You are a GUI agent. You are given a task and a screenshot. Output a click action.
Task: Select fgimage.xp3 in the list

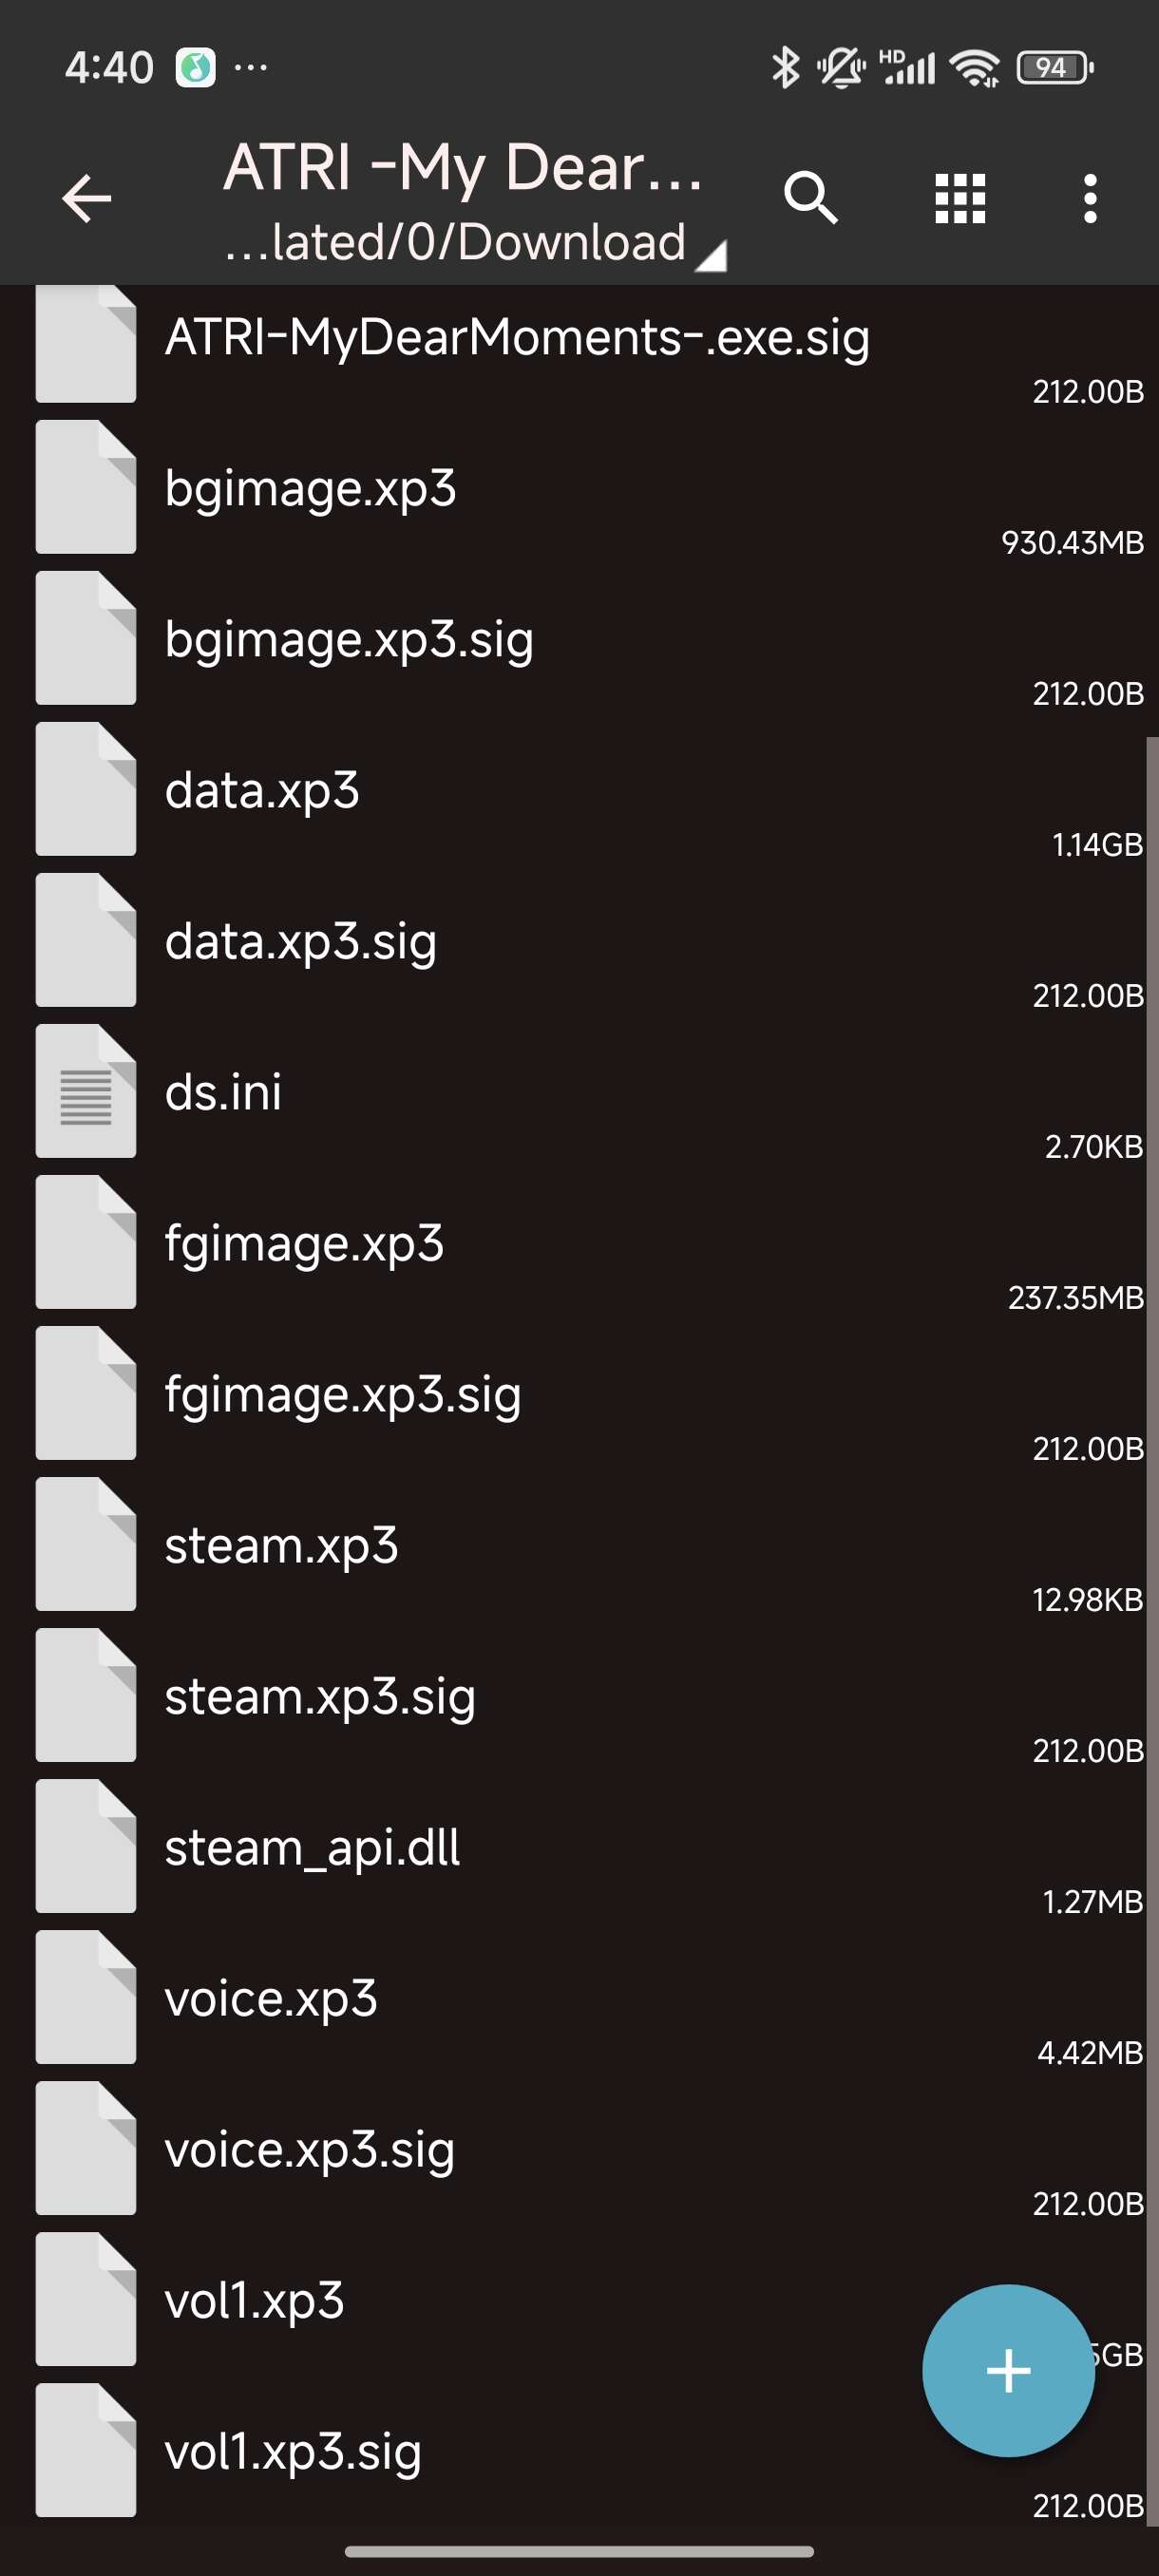tap(579, 1243)
